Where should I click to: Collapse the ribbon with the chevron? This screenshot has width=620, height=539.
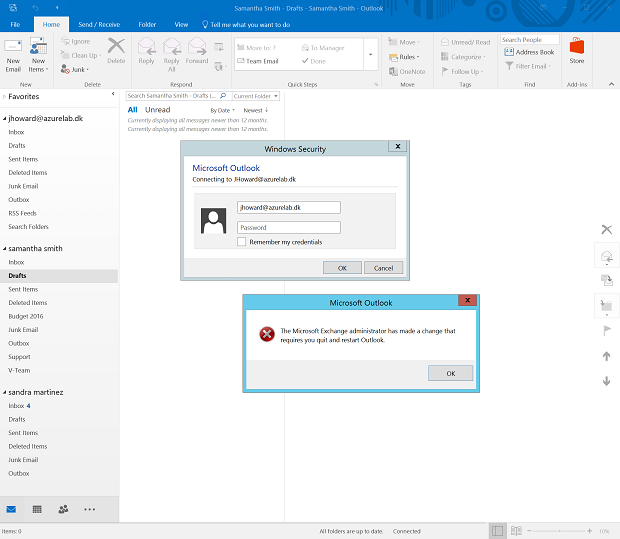[x=611, y=84]
